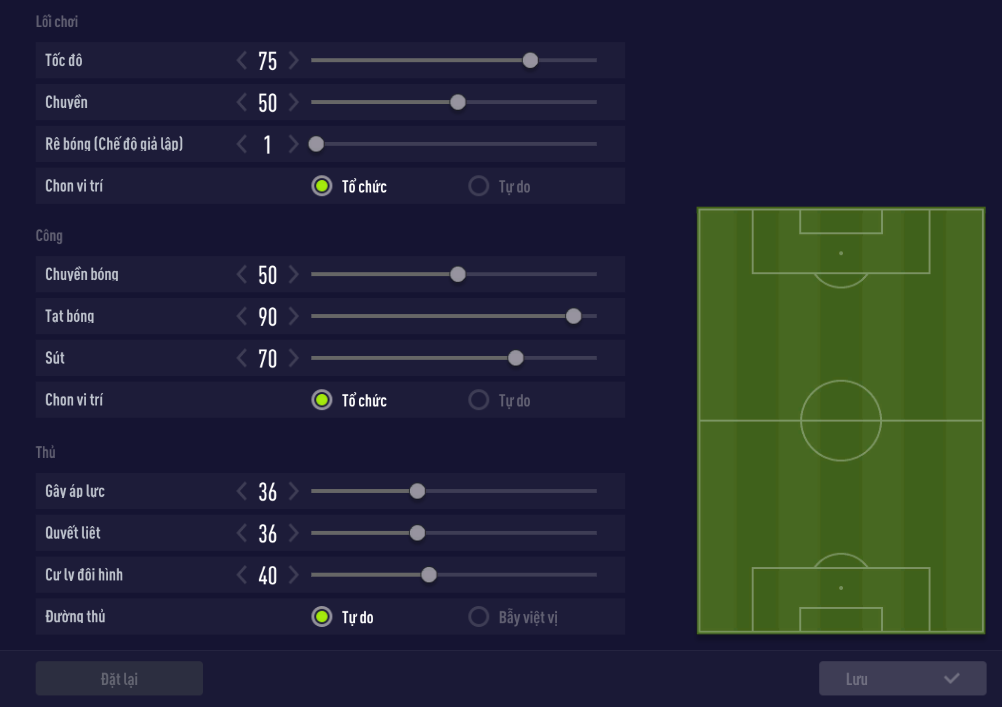Click the Lưu save button
The height and width of the screenshot is (707, 1002).
tap(902, 679)
